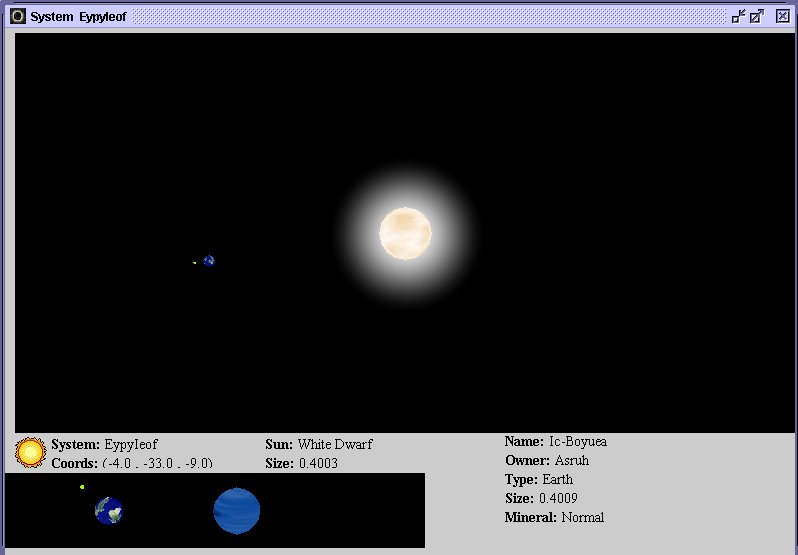Click the small green moon dot in the planet strip

coord(82,487)
